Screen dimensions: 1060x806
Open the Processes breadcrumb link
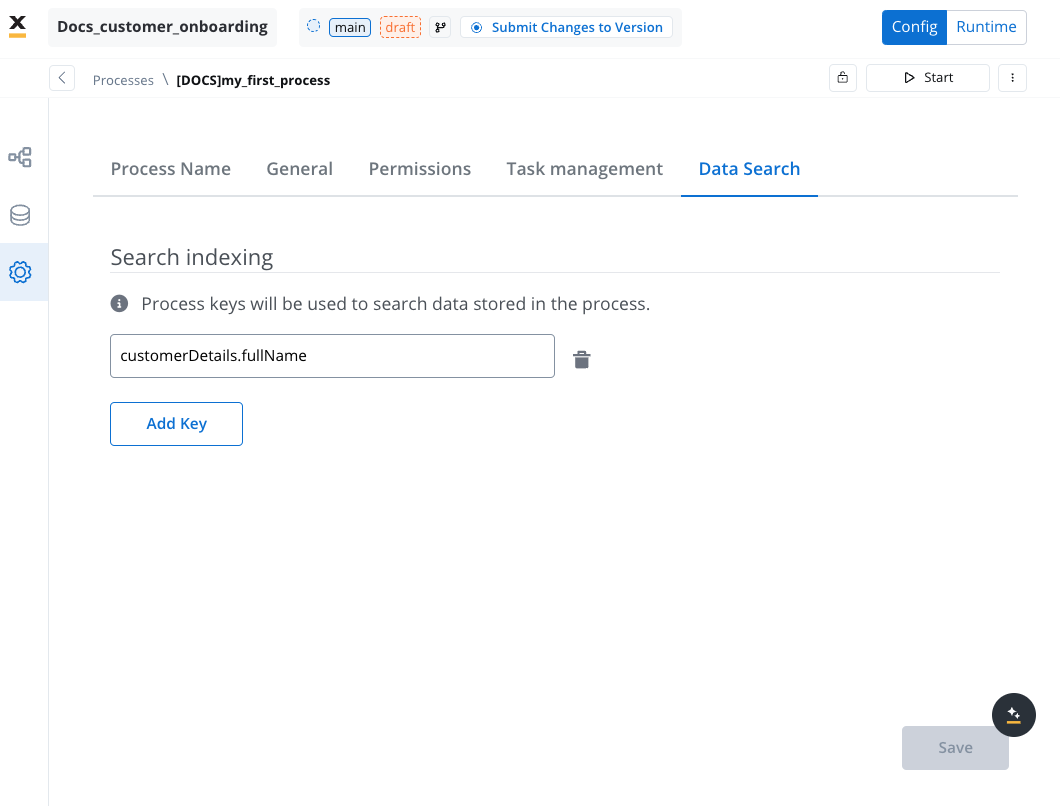pyautogui.click(x=123, y=80)
